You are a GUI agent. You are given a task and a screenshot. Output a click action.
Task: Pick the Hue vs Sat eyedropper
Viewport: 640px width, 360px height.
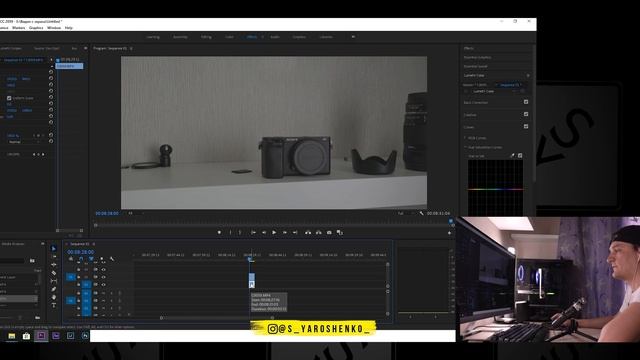[x=513, y=156]
